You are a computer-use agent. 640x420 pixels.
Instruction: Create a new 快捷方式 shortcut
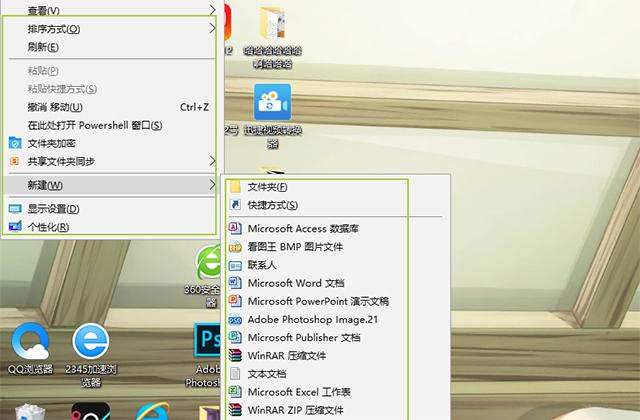pyautogui.click(x=273, y=205)
